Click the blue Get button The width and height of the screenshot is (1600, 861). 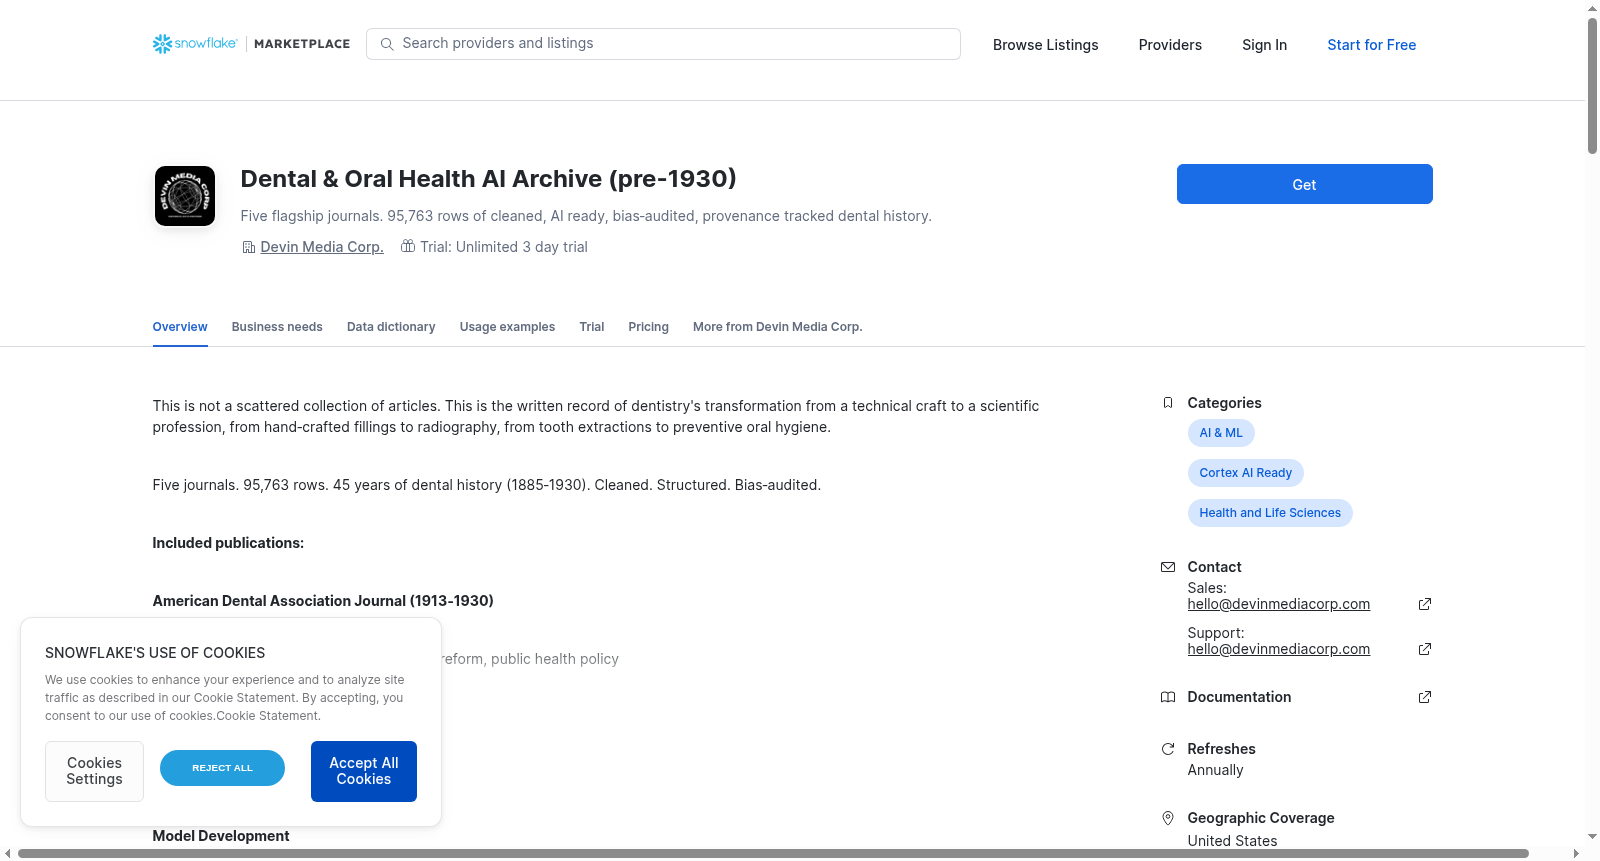1304,184
